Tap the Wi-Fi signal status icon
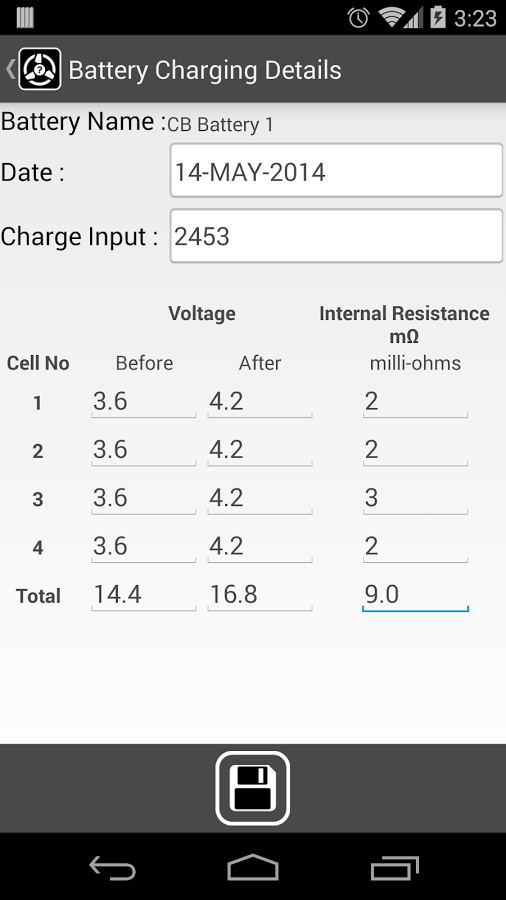The height and width of the screenshot is (900, 506). [x=392, y=17]
